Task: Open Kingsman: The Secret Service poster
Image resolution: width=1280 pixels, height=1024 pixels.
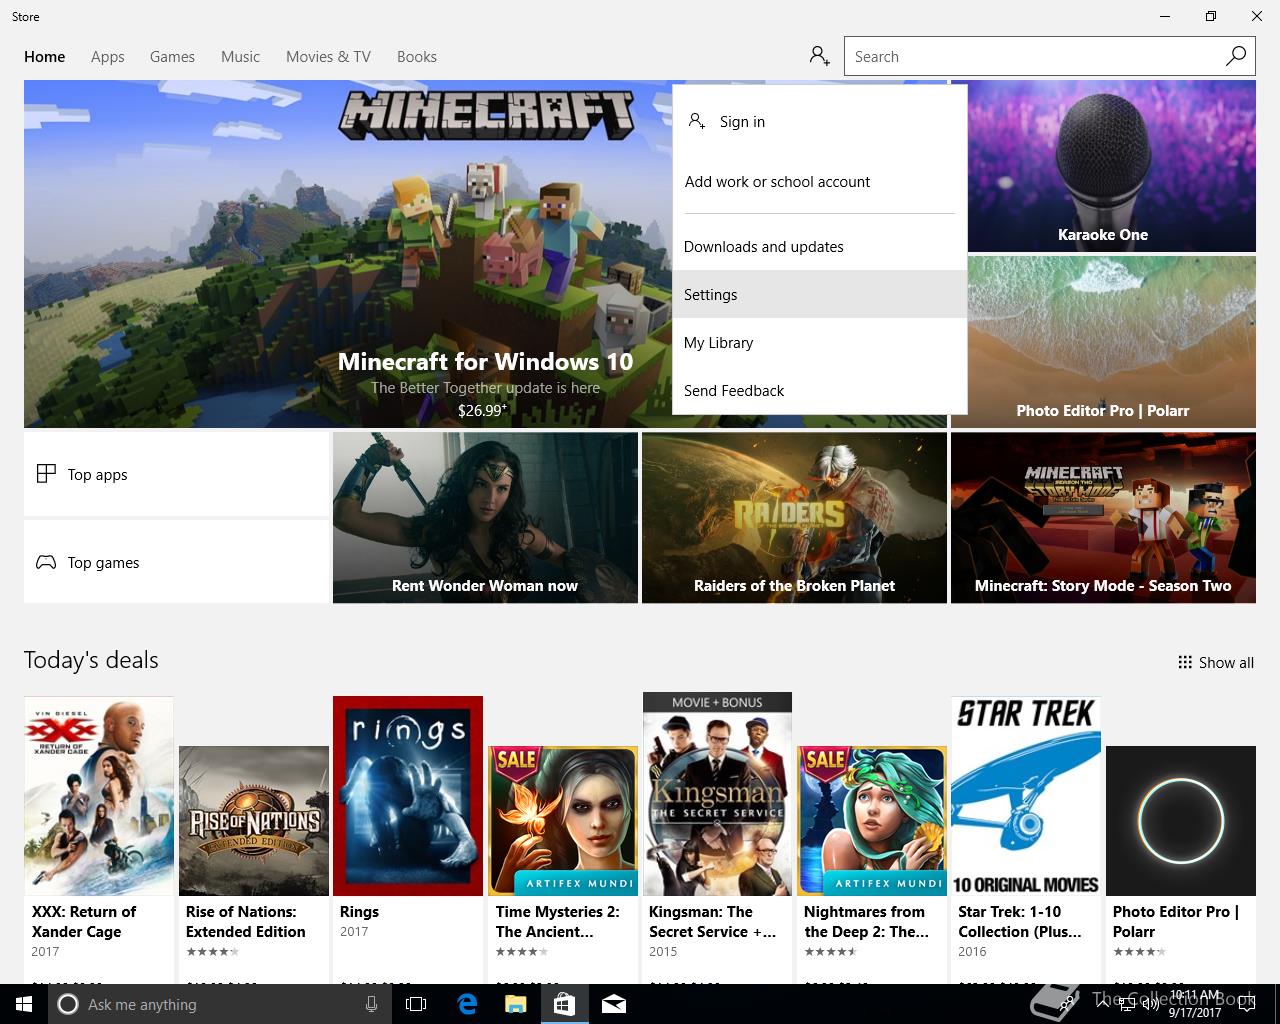Action: click(x=717, y=794)
